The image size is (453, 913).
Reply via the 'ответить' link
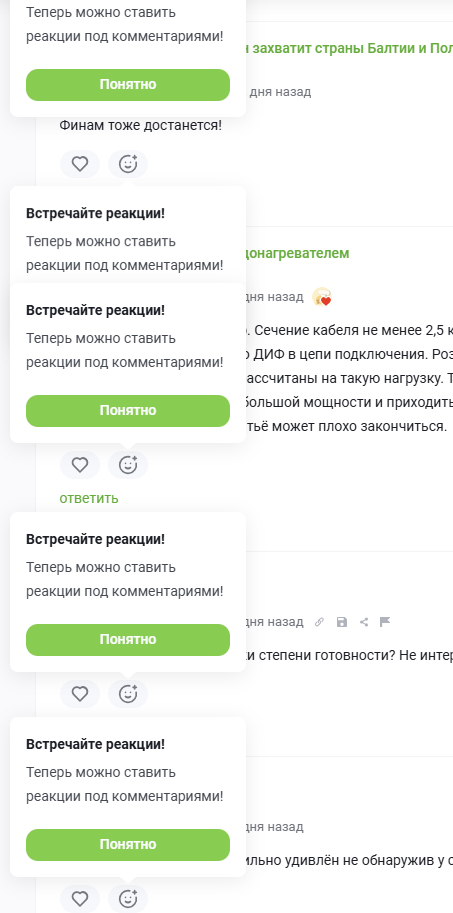tap(89, 498)
